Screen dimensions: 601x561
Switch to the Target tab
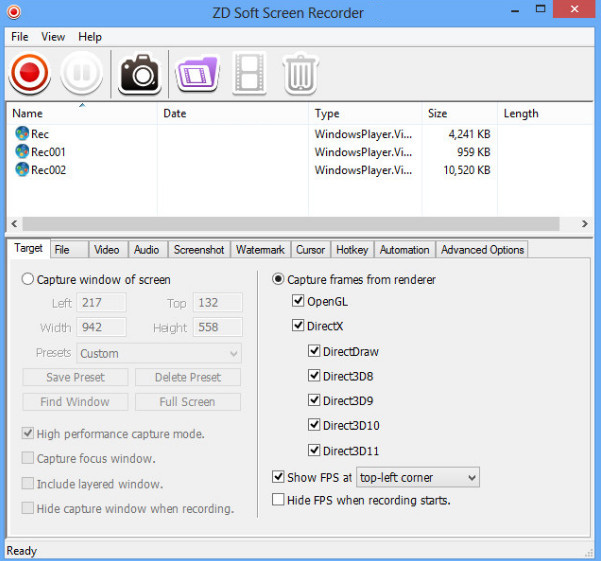pos(28,248)
